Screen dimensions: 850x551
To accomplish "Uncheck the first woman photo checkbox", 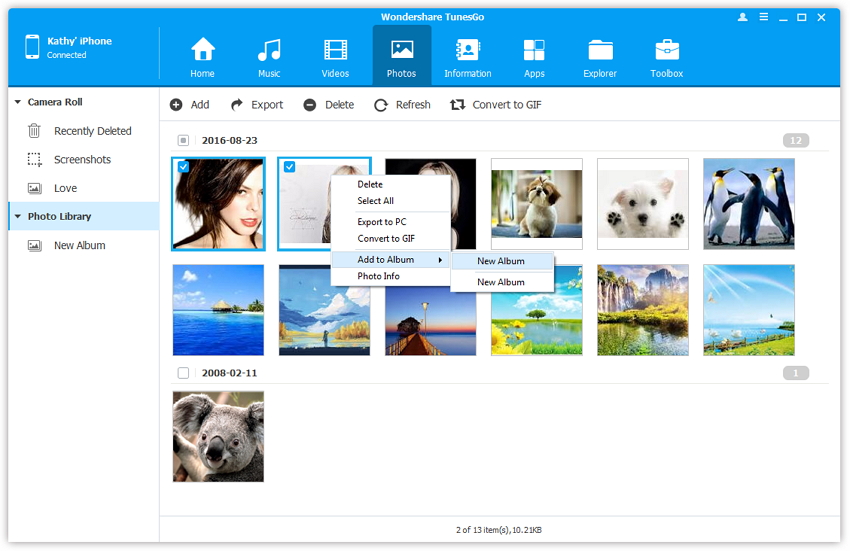I will point(183,168).
